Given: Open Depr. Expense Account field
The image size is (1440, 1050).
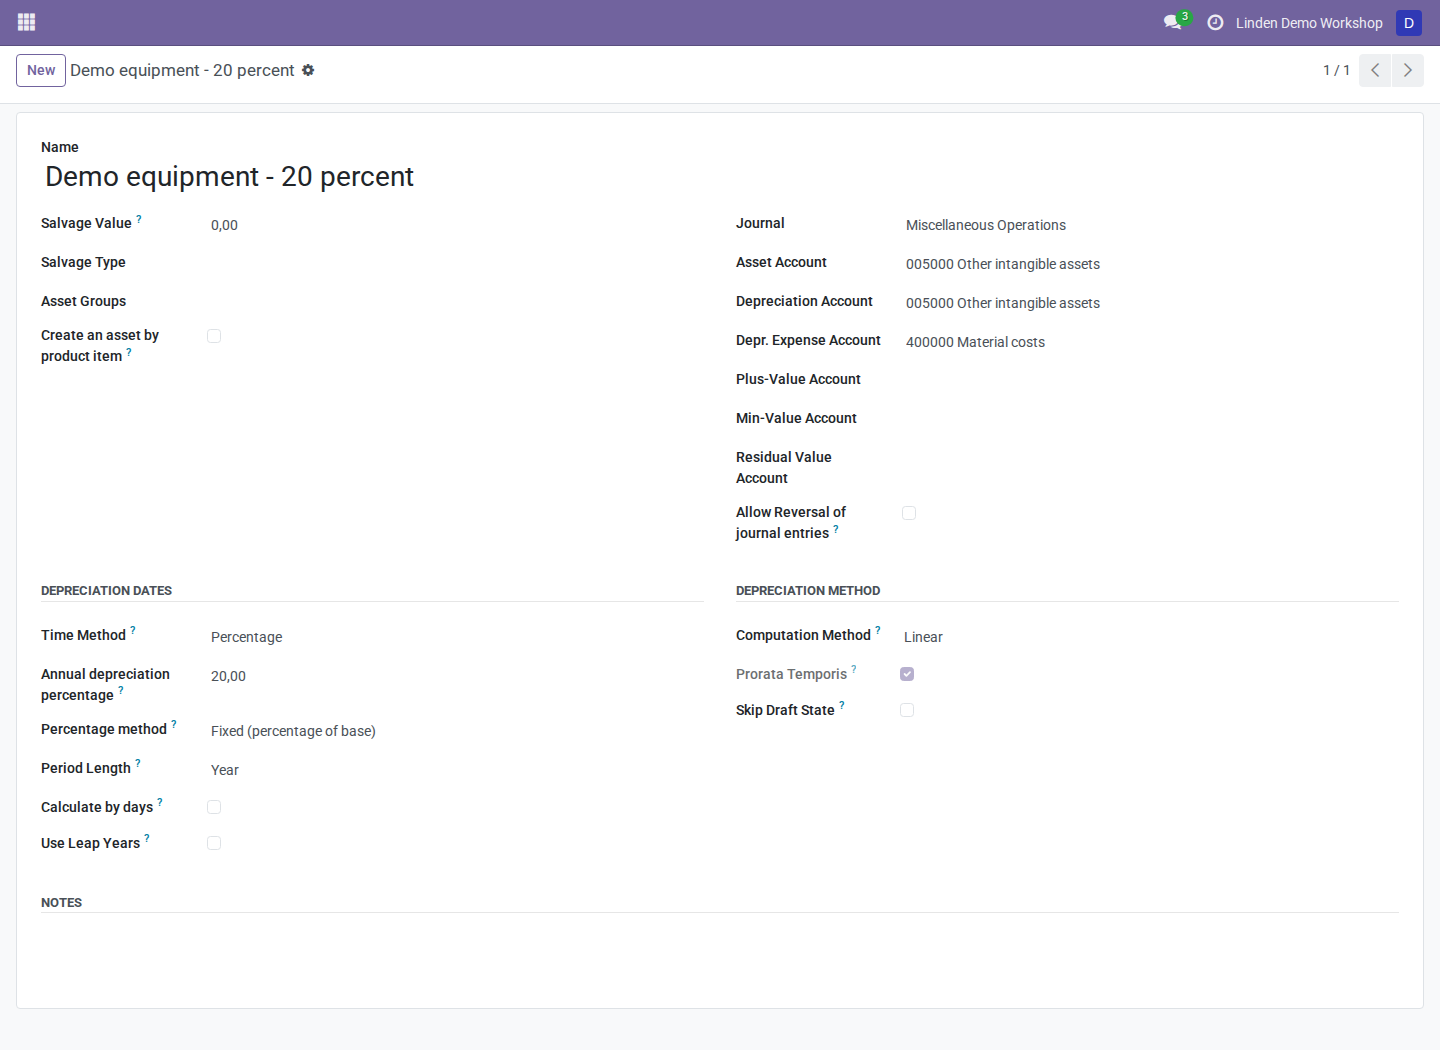Looking at the screenshot, I should tap(1150, 342).
